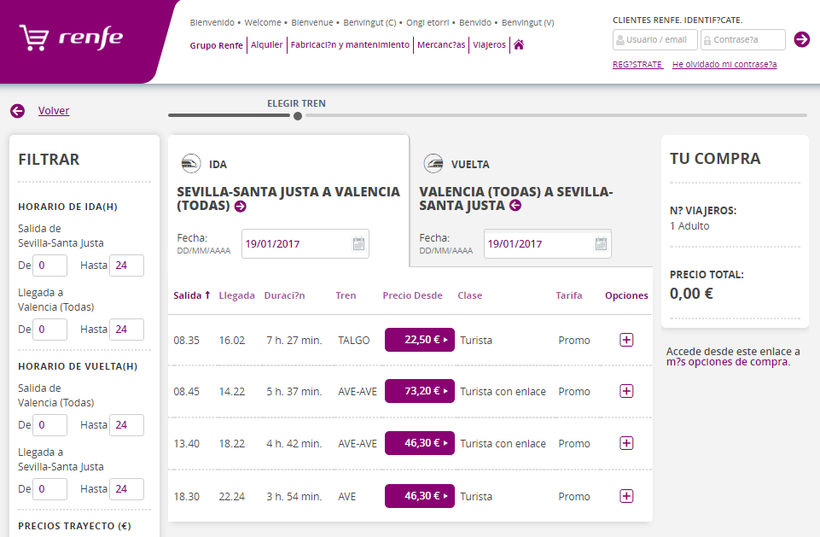This screenshot has width=820, height=537.
Task: Click the REG?STRATE link
Action: tap(637, 65)
